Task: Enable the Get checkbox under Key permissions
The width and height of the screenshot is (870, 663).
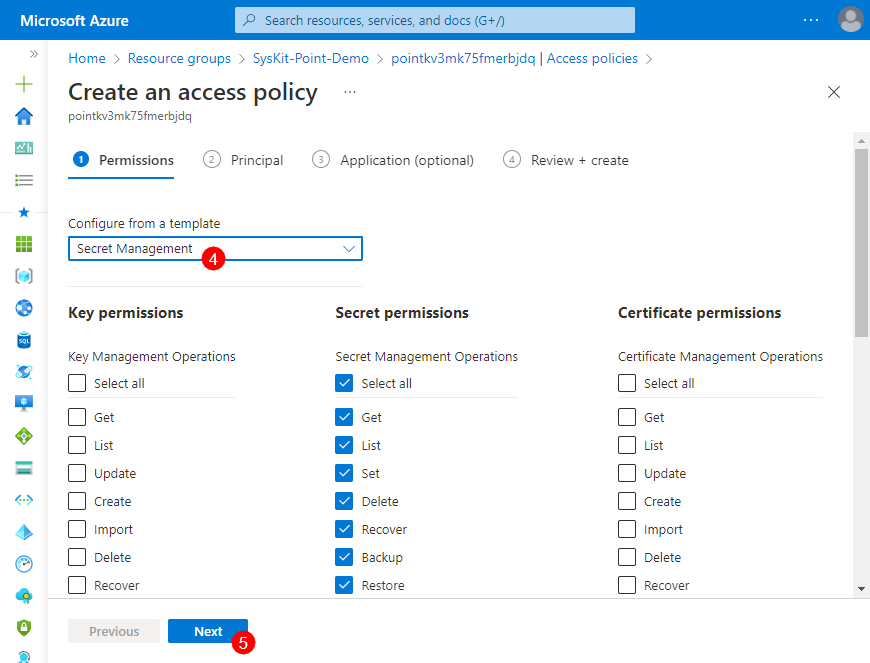Action: tap(77, 417)
